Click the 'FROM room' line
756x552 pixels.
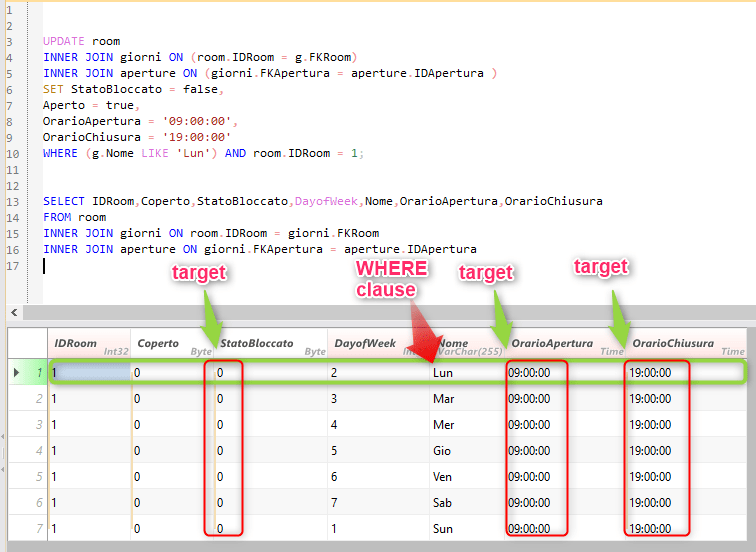pyautogui.click(x=75, y=217)
